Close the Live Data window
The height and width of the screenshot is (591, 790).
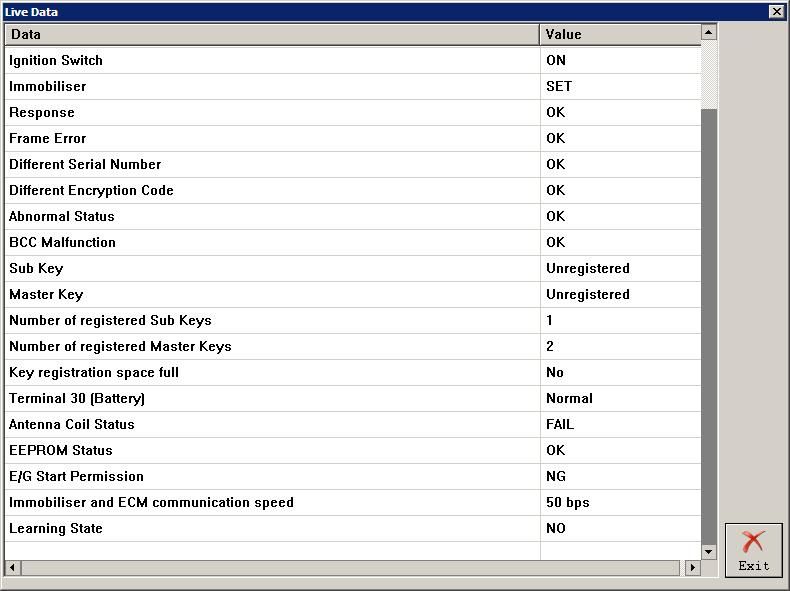point(777,12)
